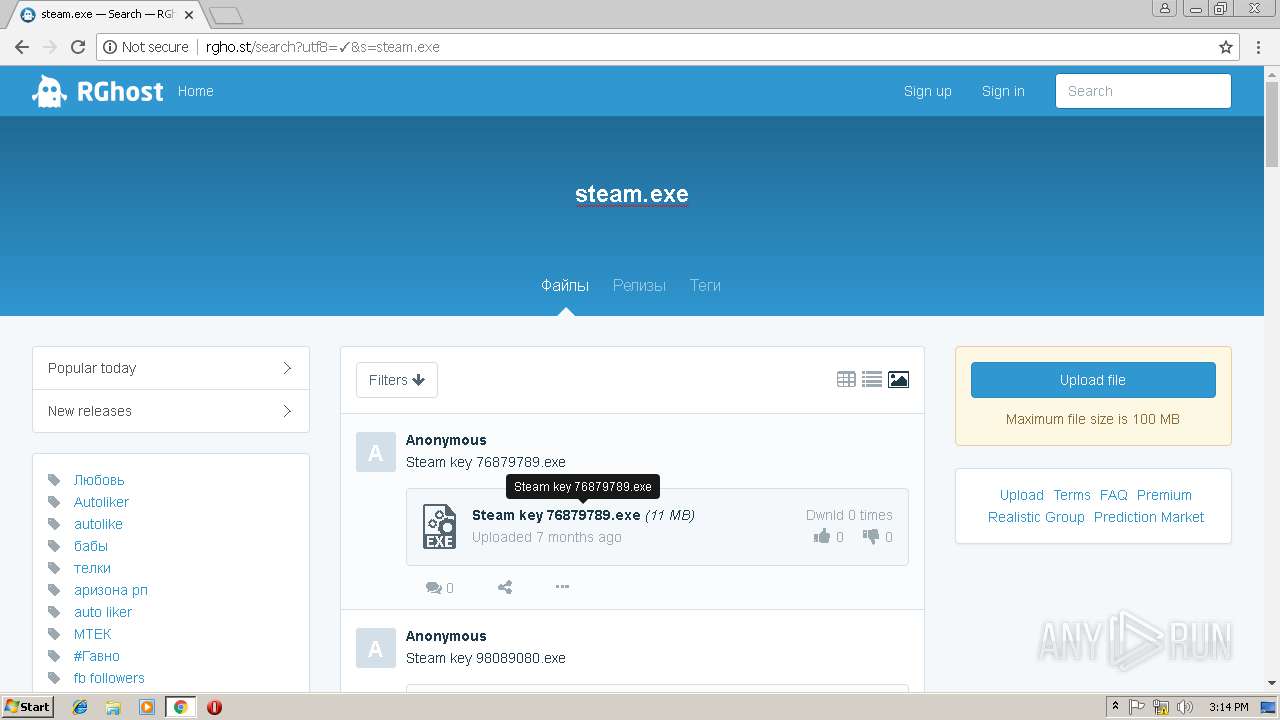Open the Premium link
This screenshot has height=720, width=1280.
(x=1164, y=495)
